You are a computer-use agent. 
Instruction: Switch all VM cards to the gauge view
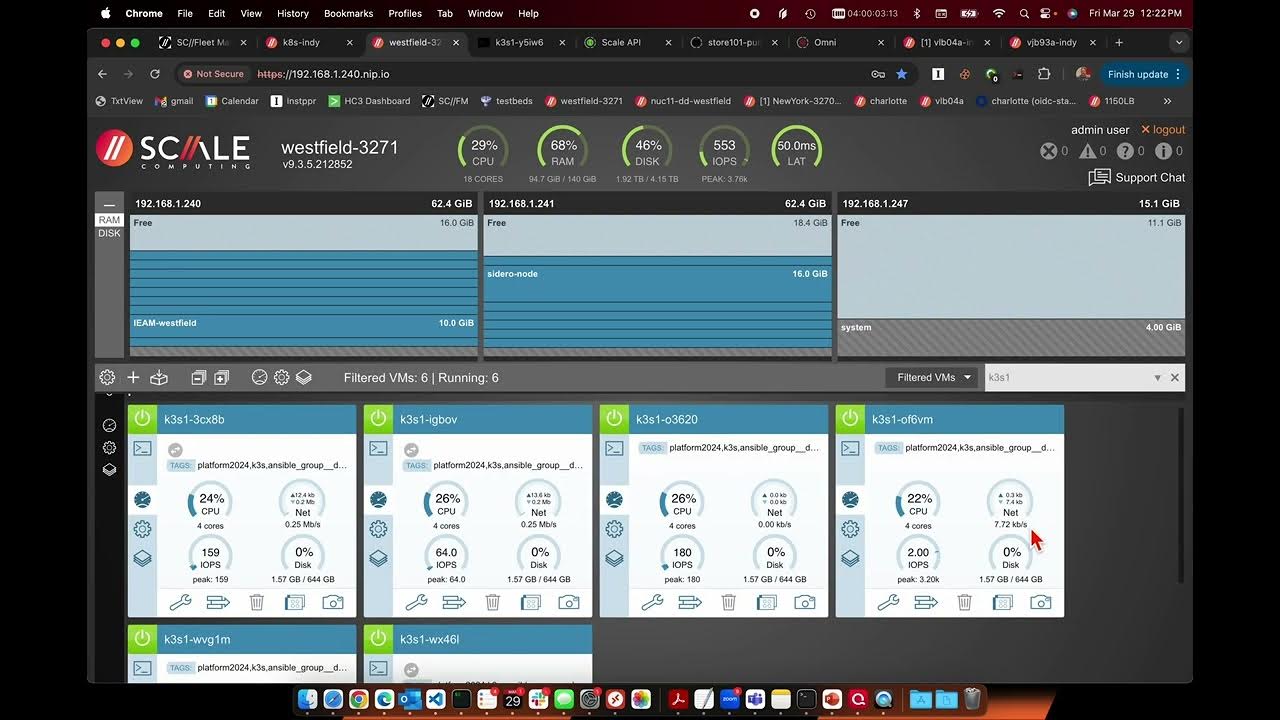click(260, 377)
